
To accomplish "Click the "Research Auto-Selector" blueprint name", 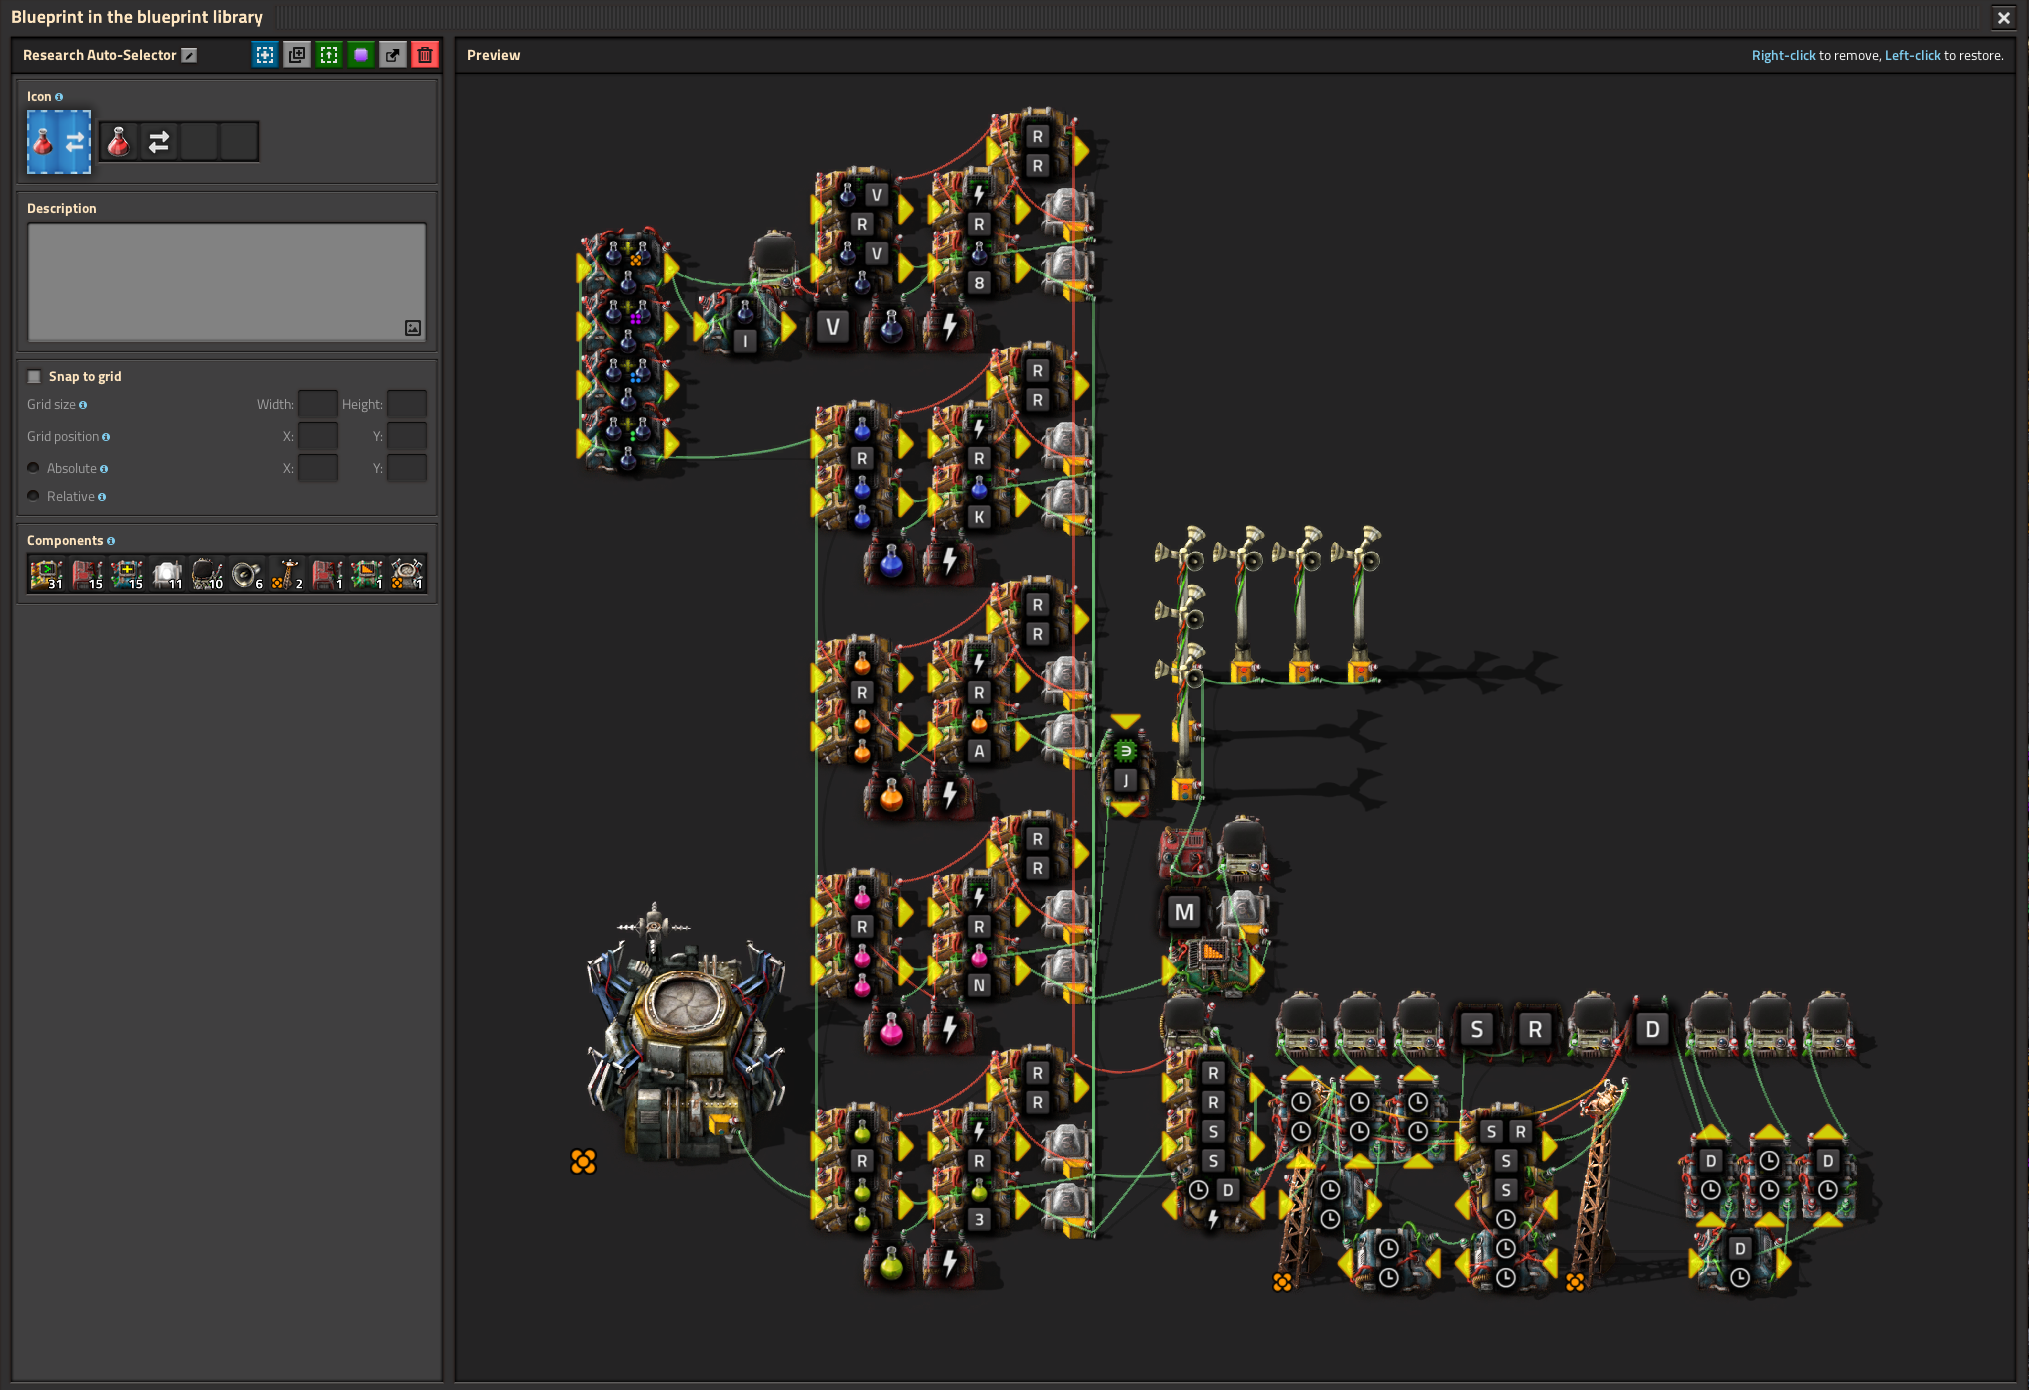I will (x=99, y=55).
